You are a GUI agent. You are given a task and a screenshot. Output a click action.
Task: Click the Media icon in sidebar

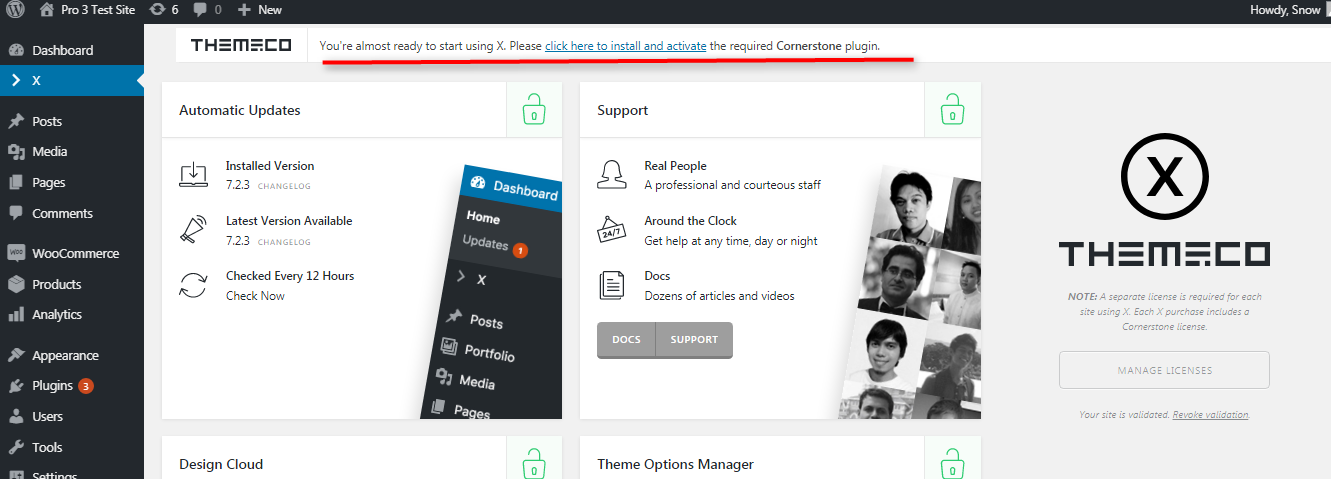tap(16, 152)
